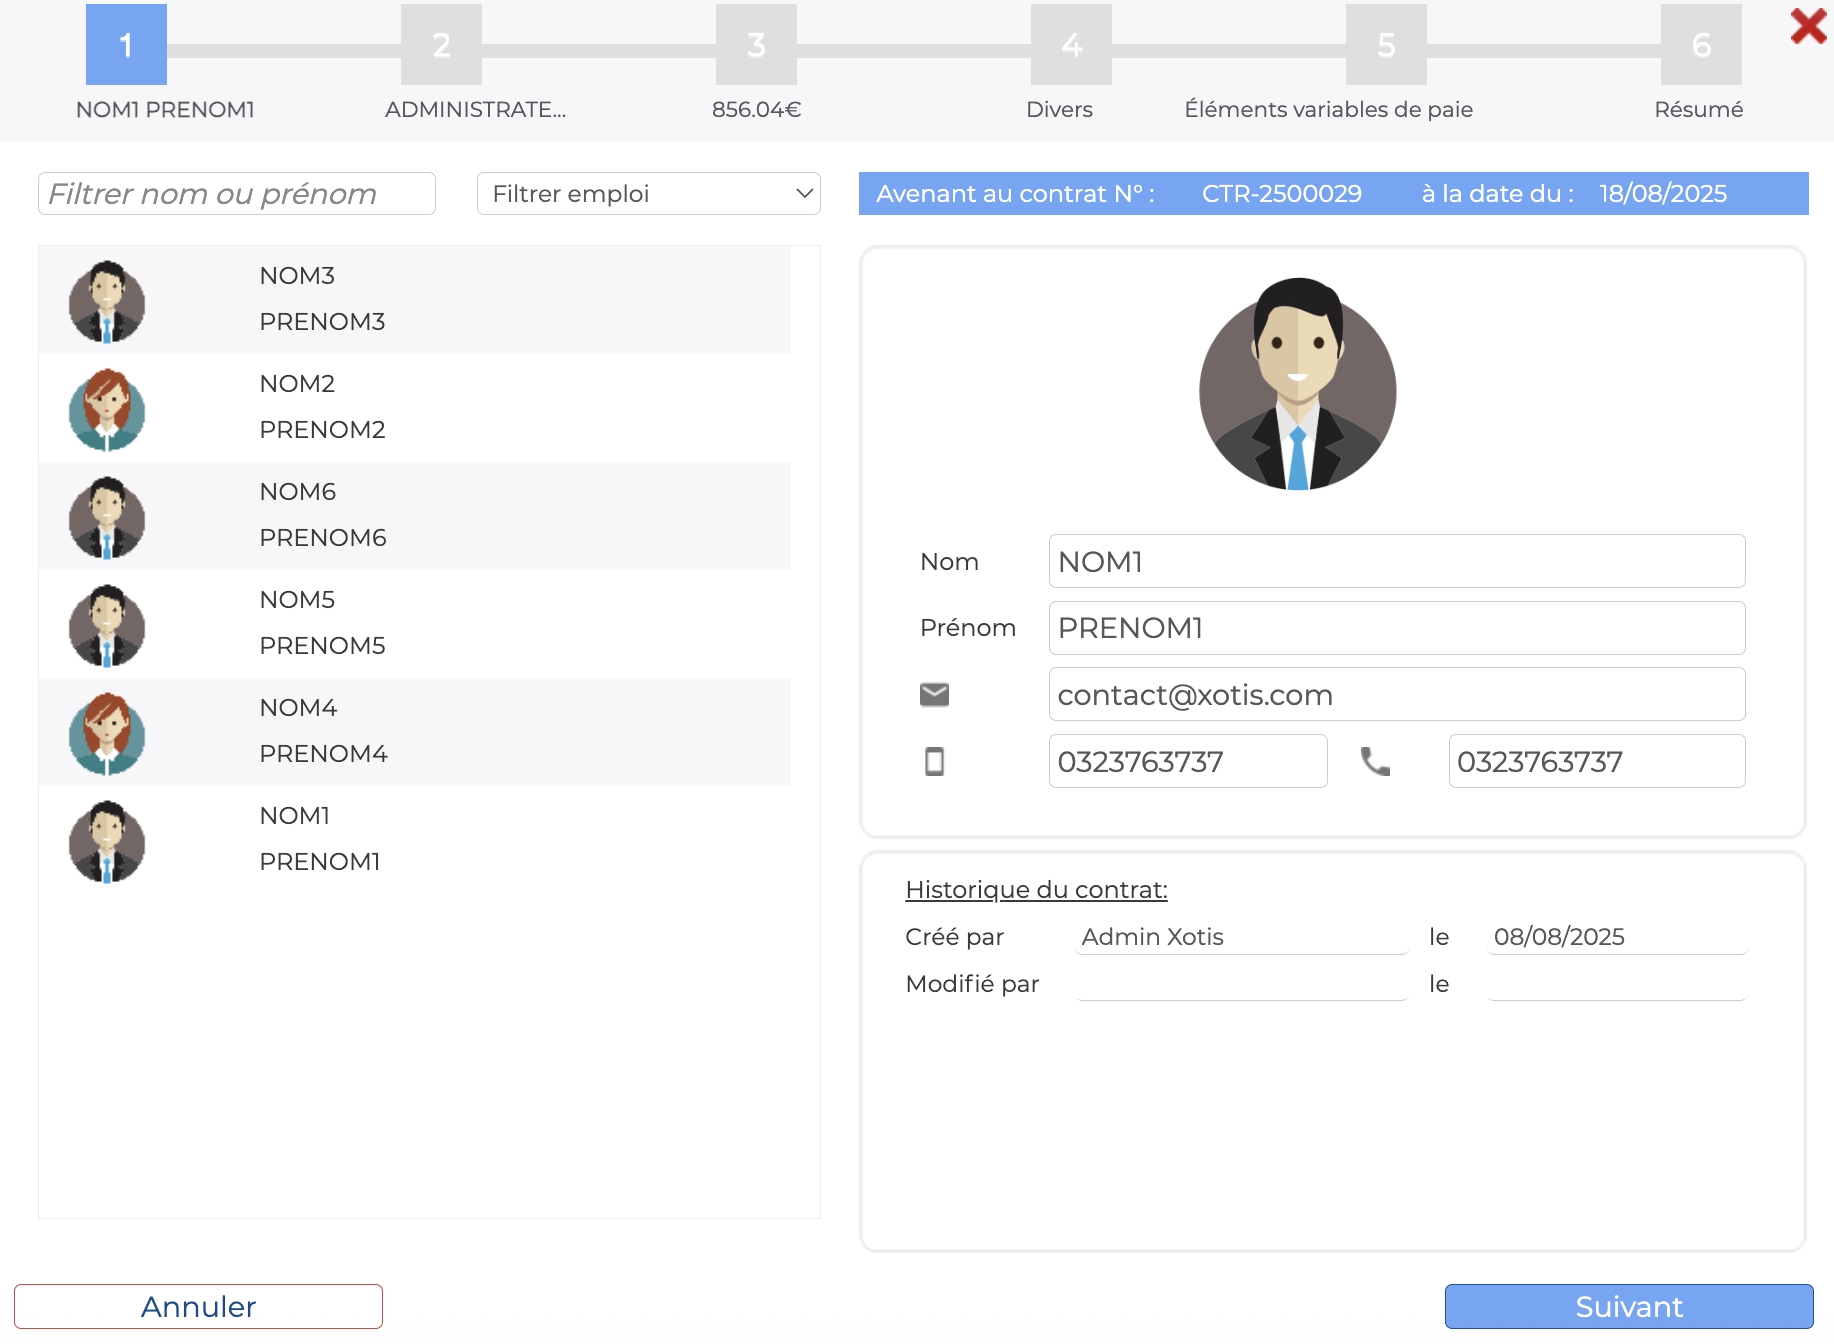1834x1344 pixels.
Task: Open step 5 Éléments variables de paie
Action: point(1386,45)
